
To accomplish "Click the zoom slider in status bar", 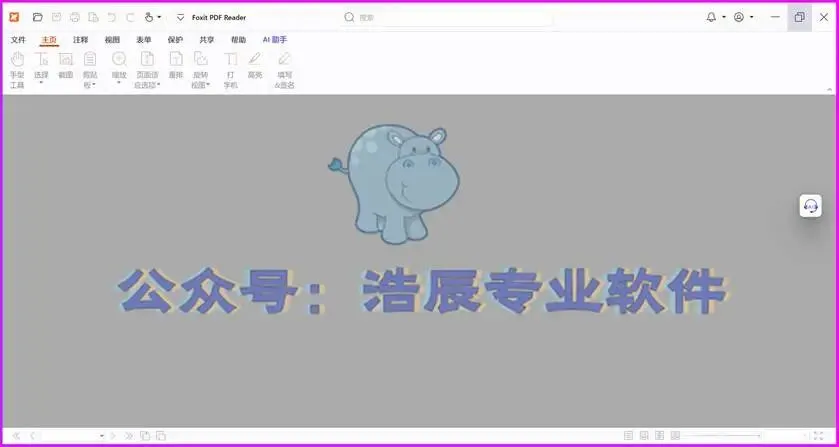I will (722, 436).
